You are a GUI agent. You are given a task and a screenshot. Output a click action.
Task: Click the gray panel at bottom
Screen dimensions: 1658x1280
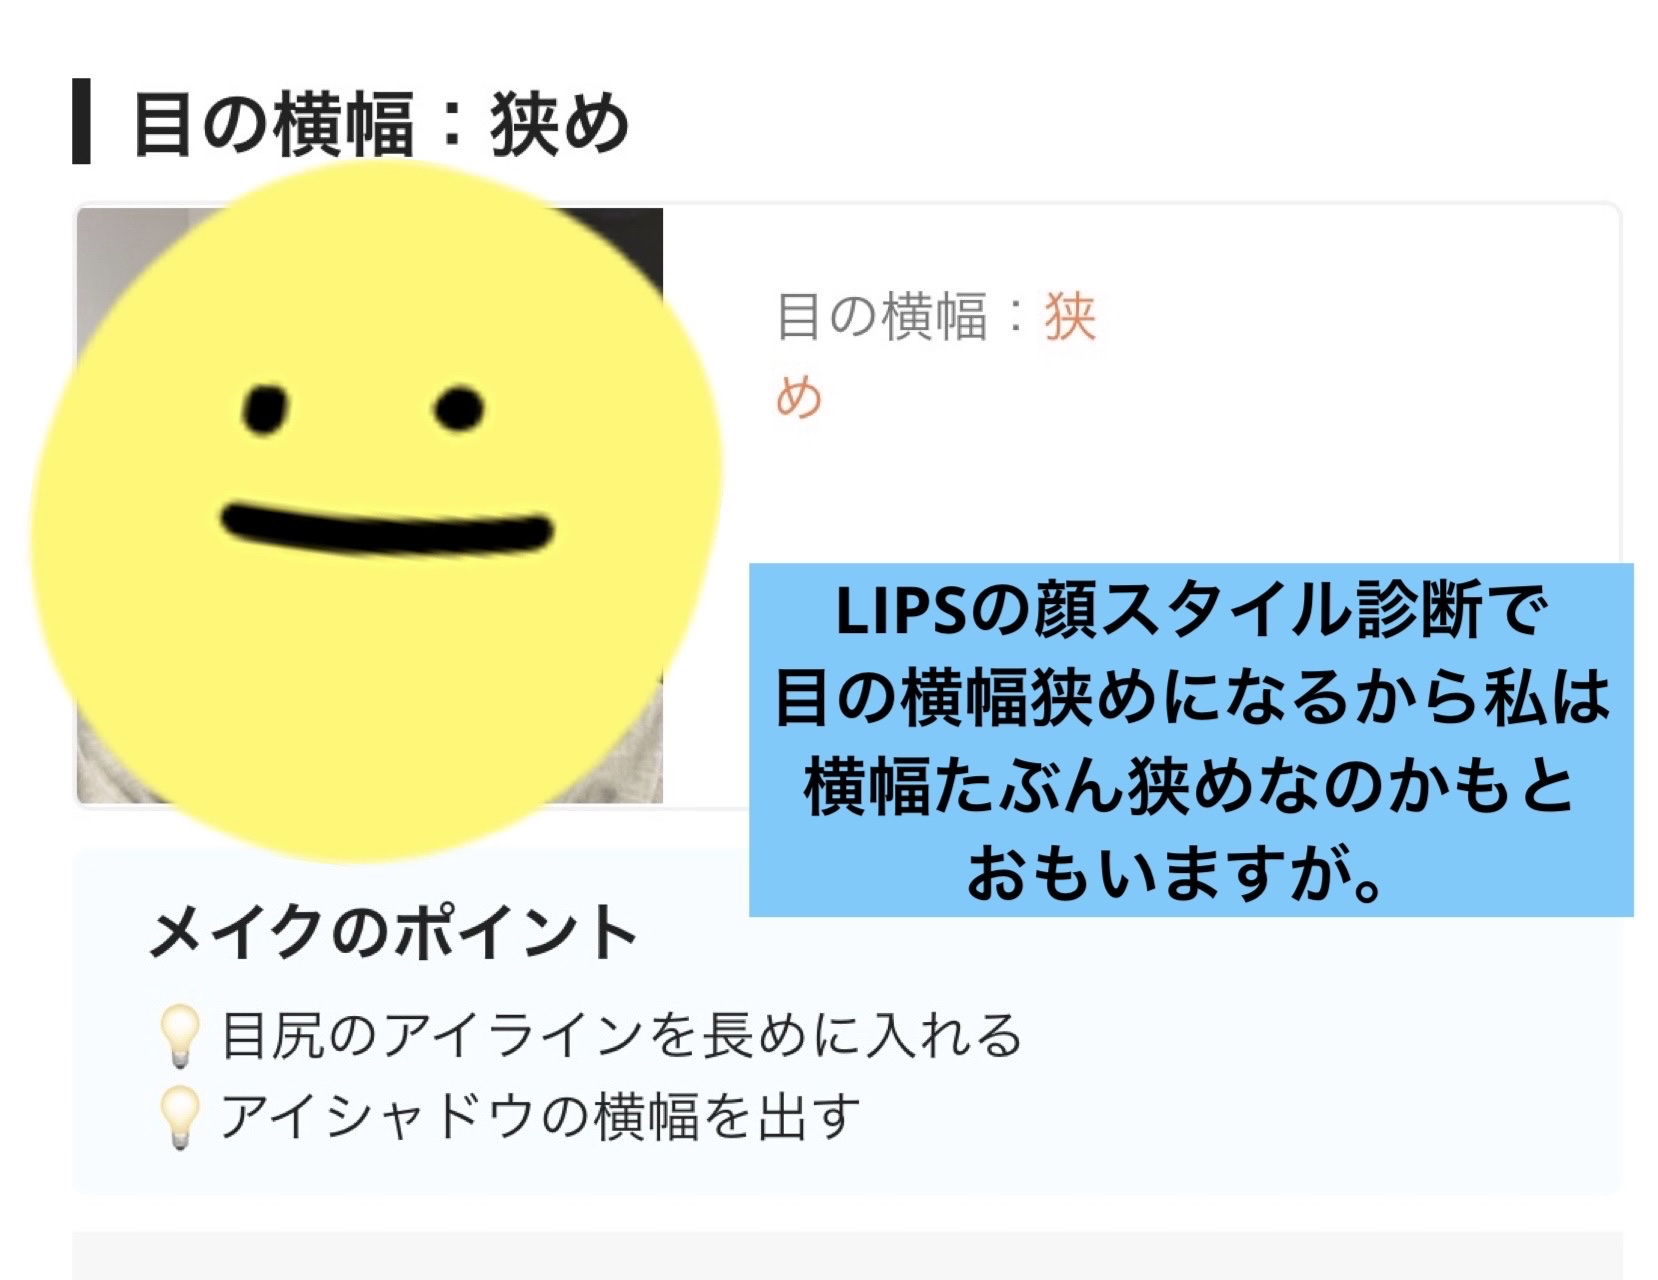coord(847,1256)
